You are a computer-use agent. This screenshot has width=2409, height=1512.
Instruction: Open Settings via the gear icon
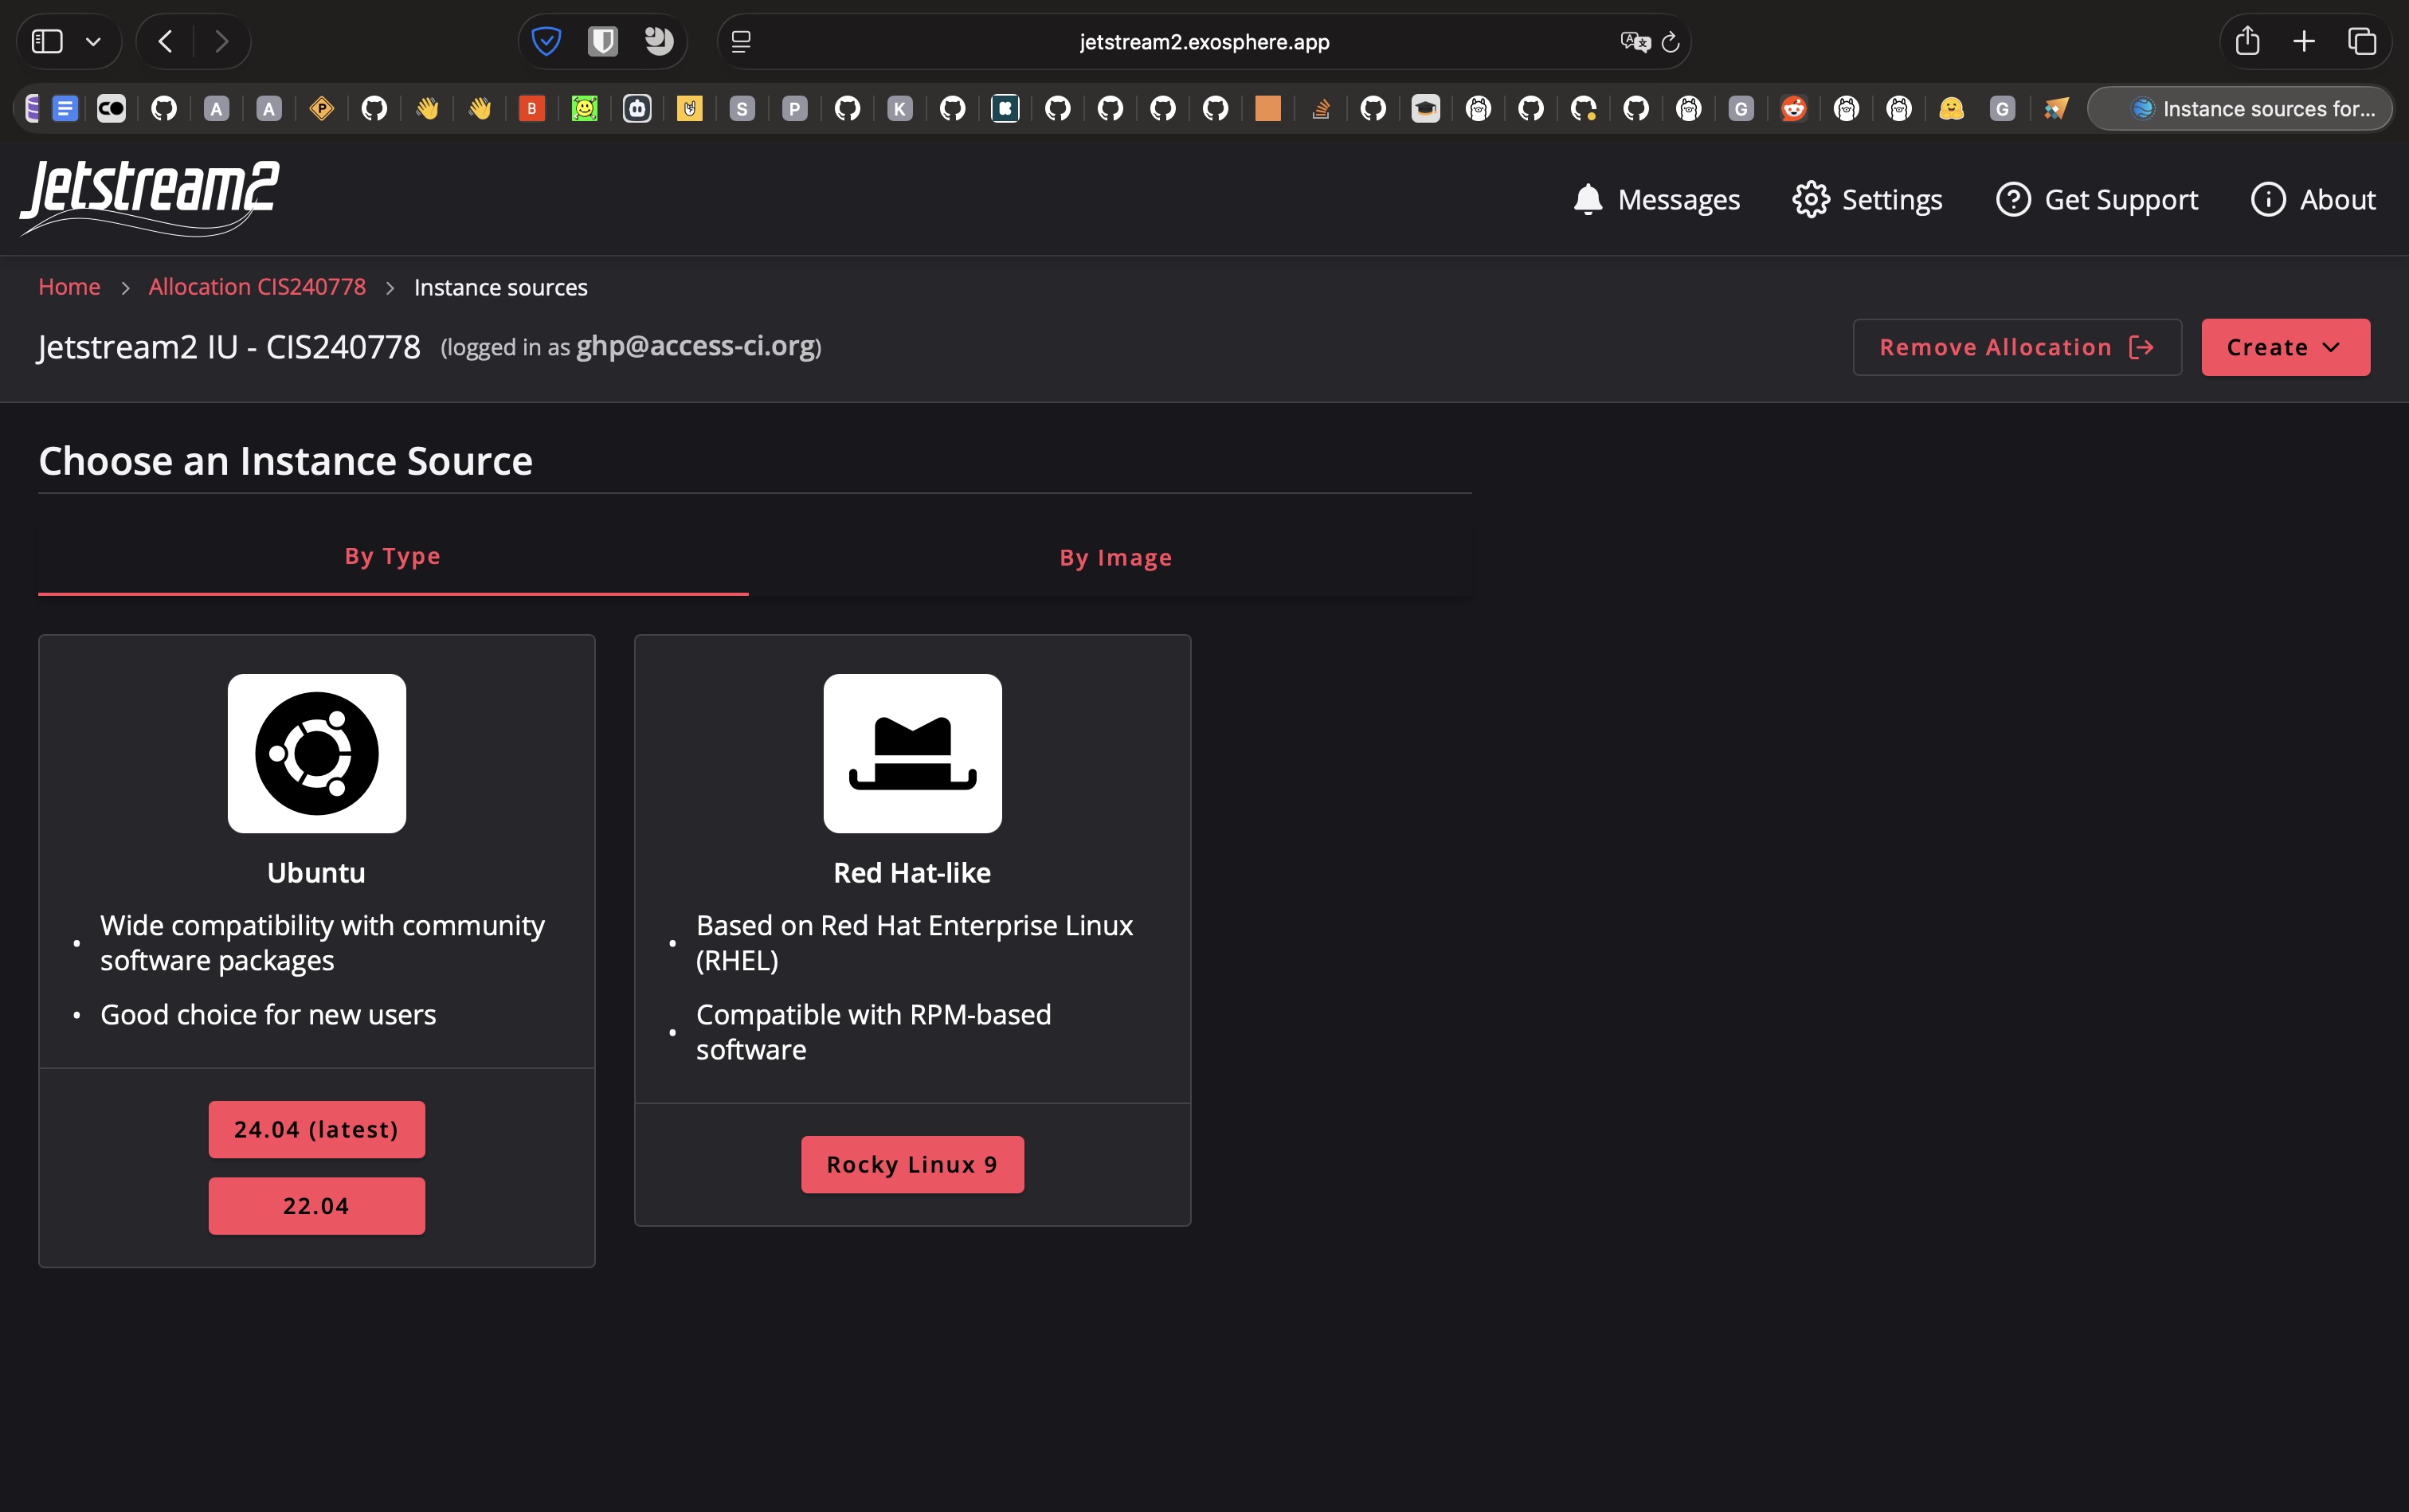coord(1810,200)
